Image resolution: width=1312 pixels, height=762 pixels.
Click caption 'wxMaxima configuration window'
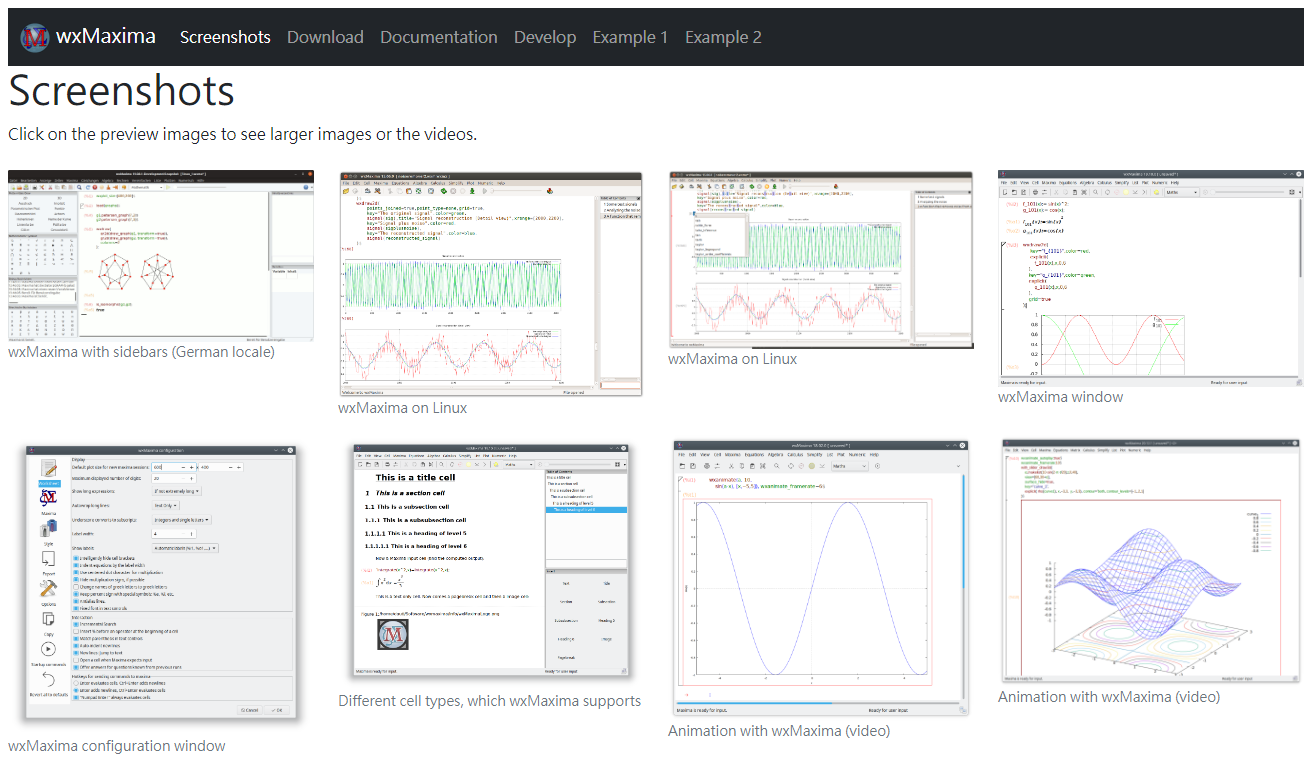117,746
